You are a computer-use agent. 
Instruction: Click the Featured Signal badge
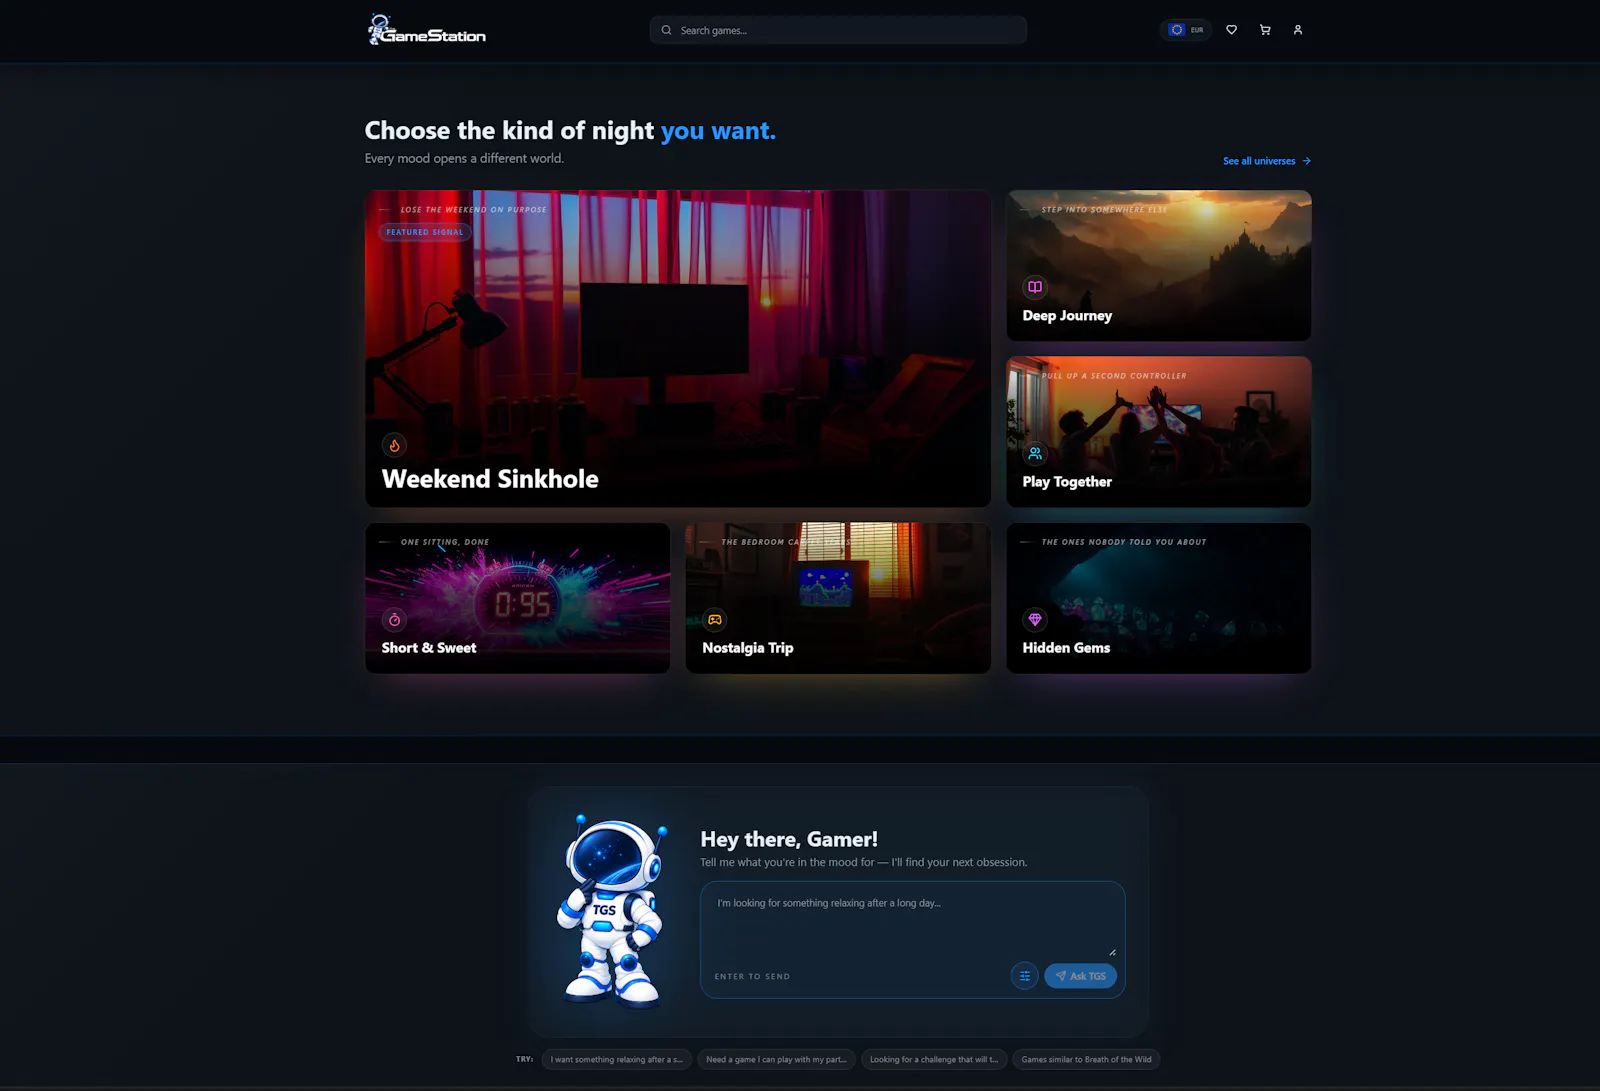pyautogui.click(x=425, y=232)
